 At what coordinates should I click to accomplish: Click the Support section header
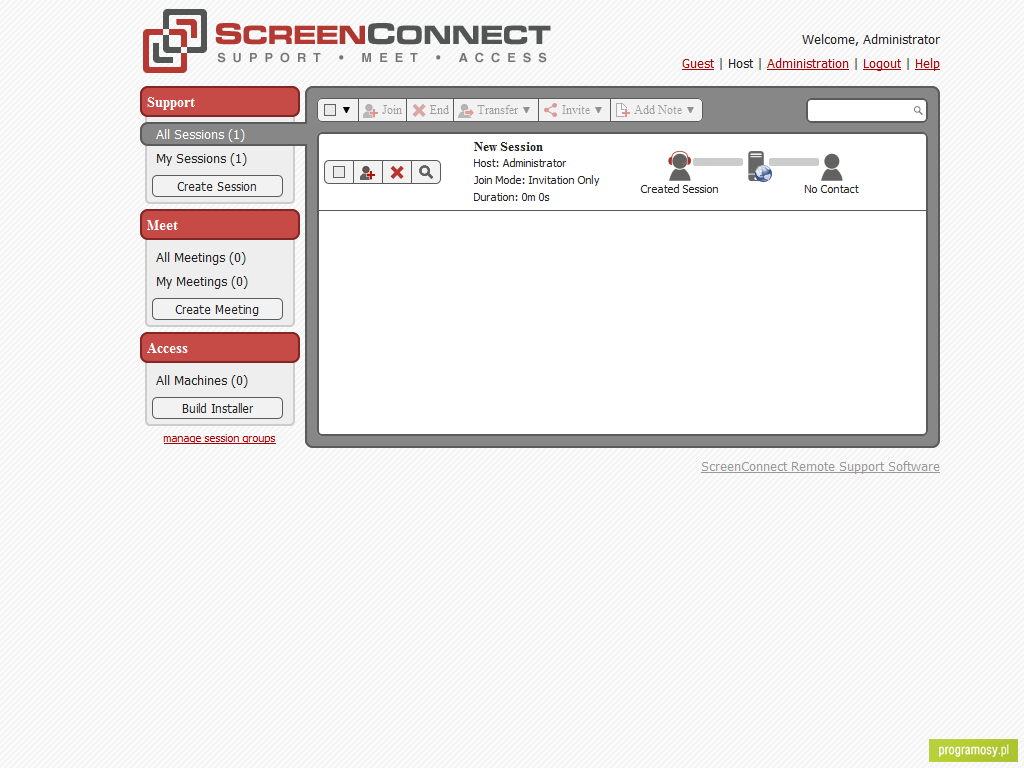click(x=220, y=102)
